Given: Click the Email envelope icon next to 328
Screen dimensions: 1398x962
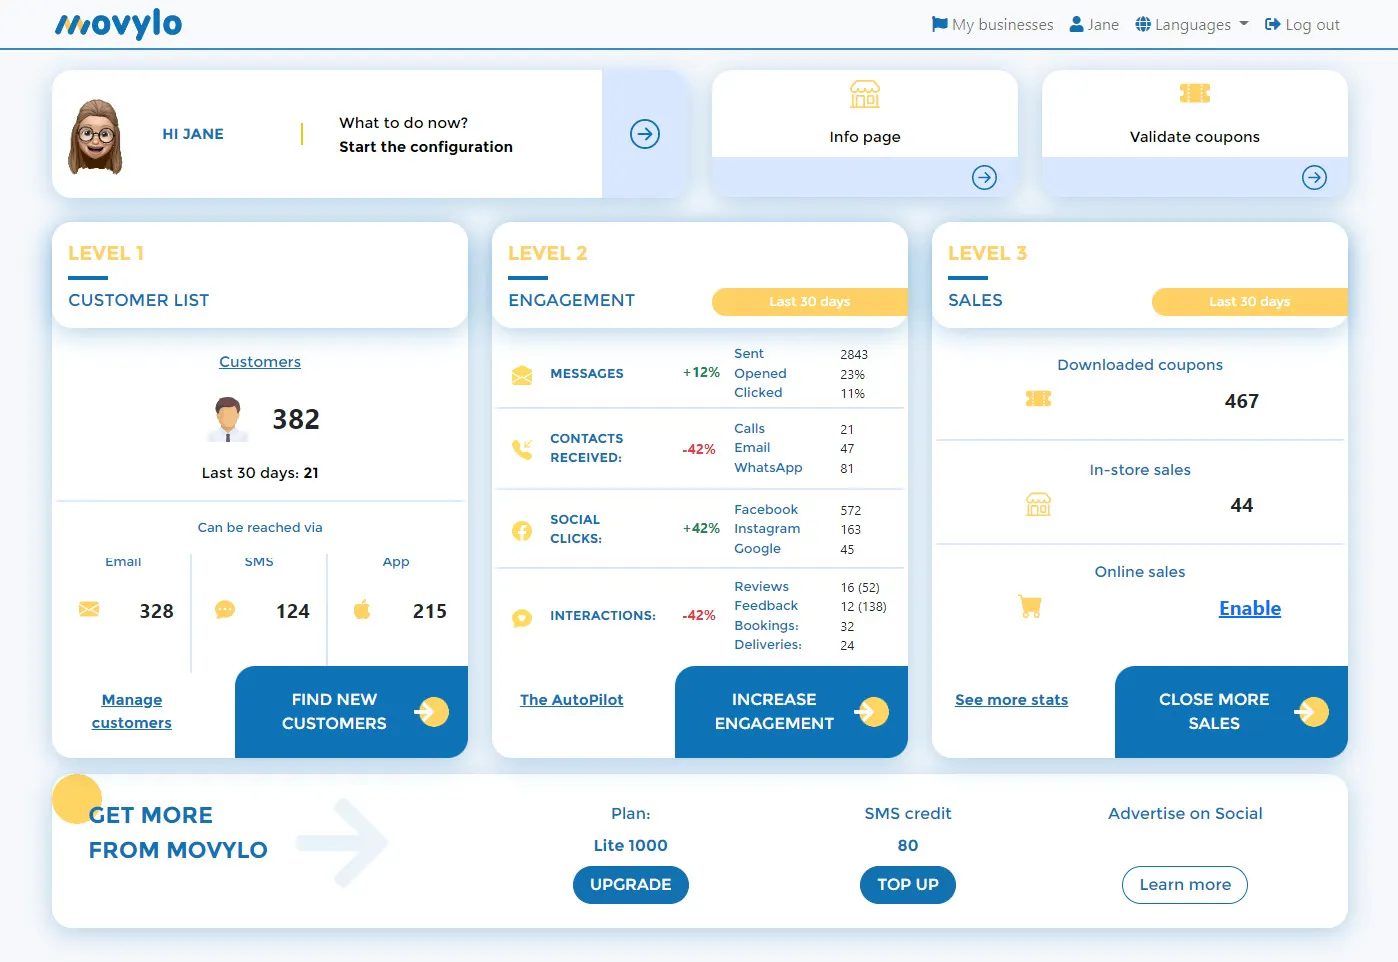Looking at the screenshot, I should 89,609.
